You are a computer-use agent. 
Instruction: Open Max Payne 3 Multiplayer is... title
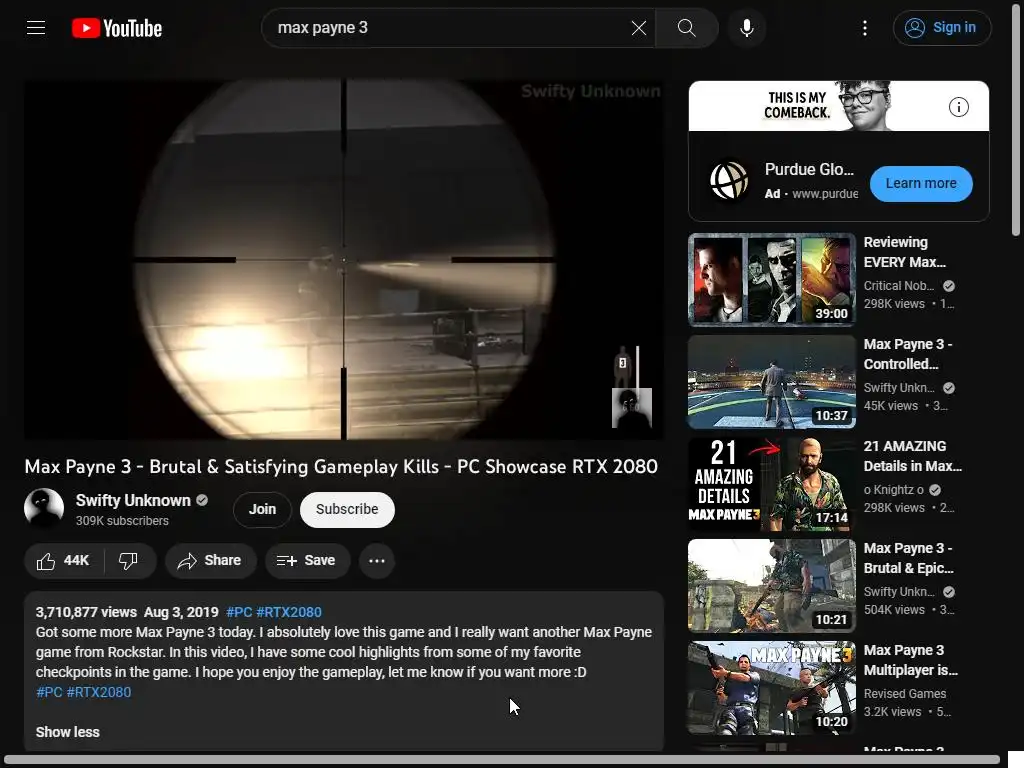(x=910, y=660)
